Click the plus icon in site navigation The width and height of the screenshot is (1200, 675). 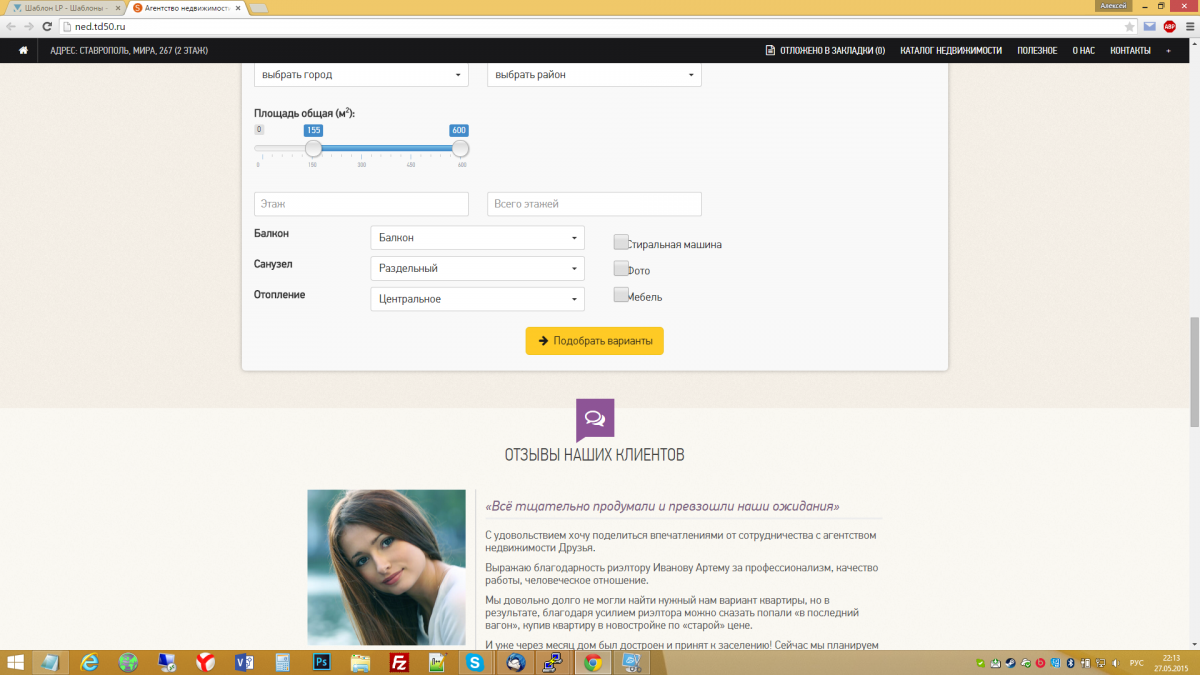(x=1168, y=50)
